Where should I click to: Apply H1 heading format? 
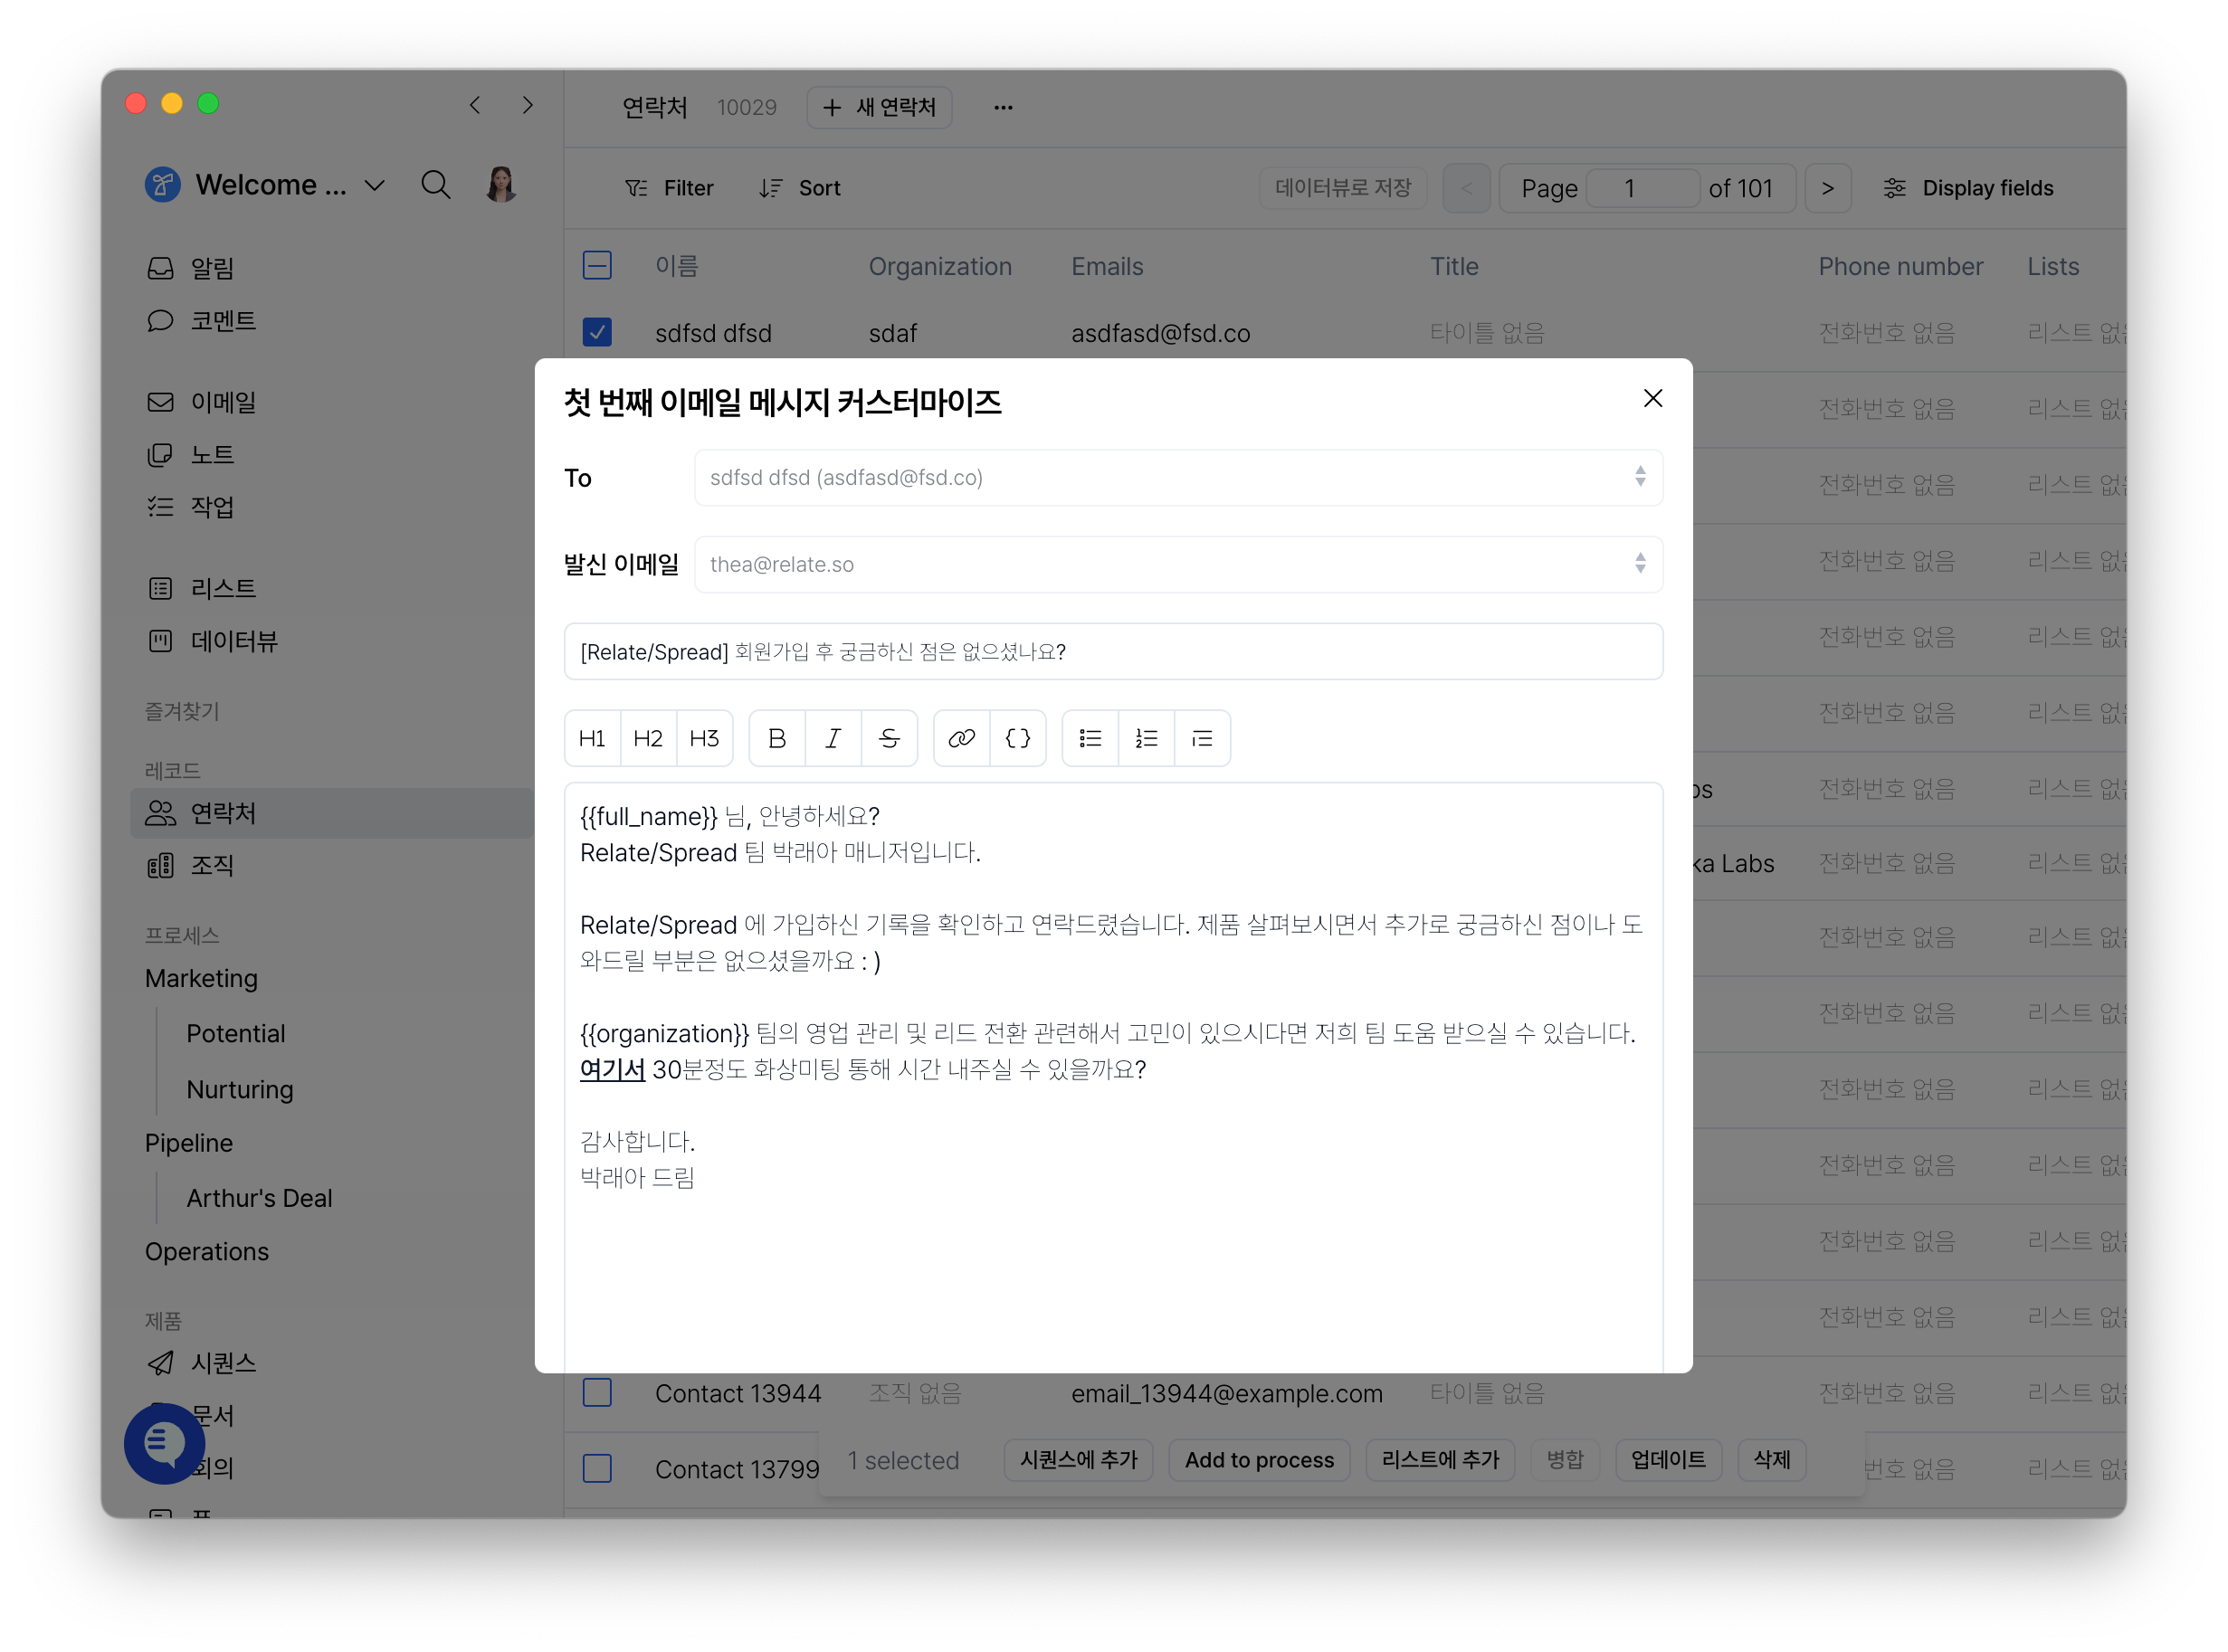tap(592, 738)
